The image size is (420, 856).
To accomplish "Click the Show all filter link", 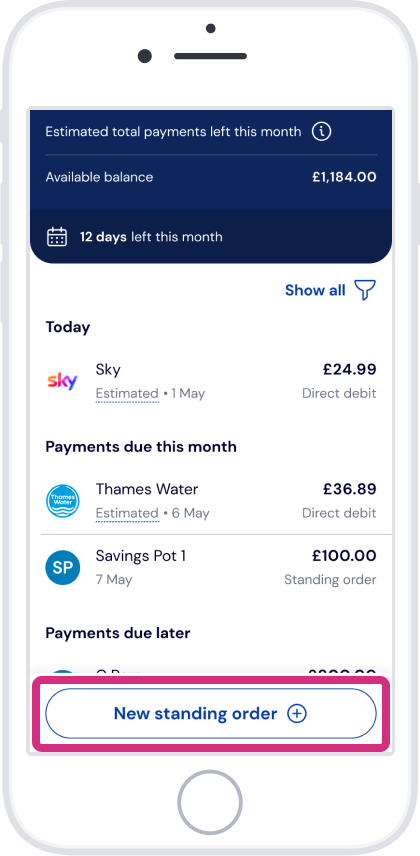I will (315, 290).
